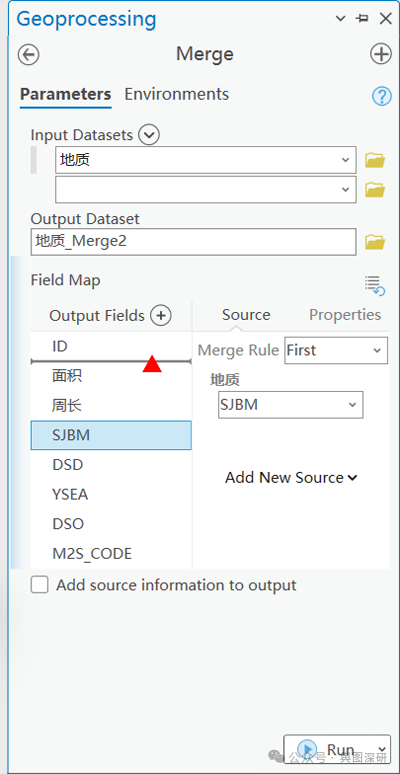Select the M2S_CODE output field

(x=111, y=554)
